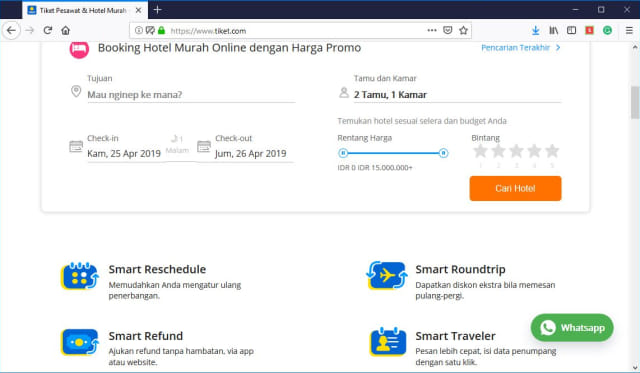Click the Check-out calendar icon

pyautogui.click(x=204, y=146)
